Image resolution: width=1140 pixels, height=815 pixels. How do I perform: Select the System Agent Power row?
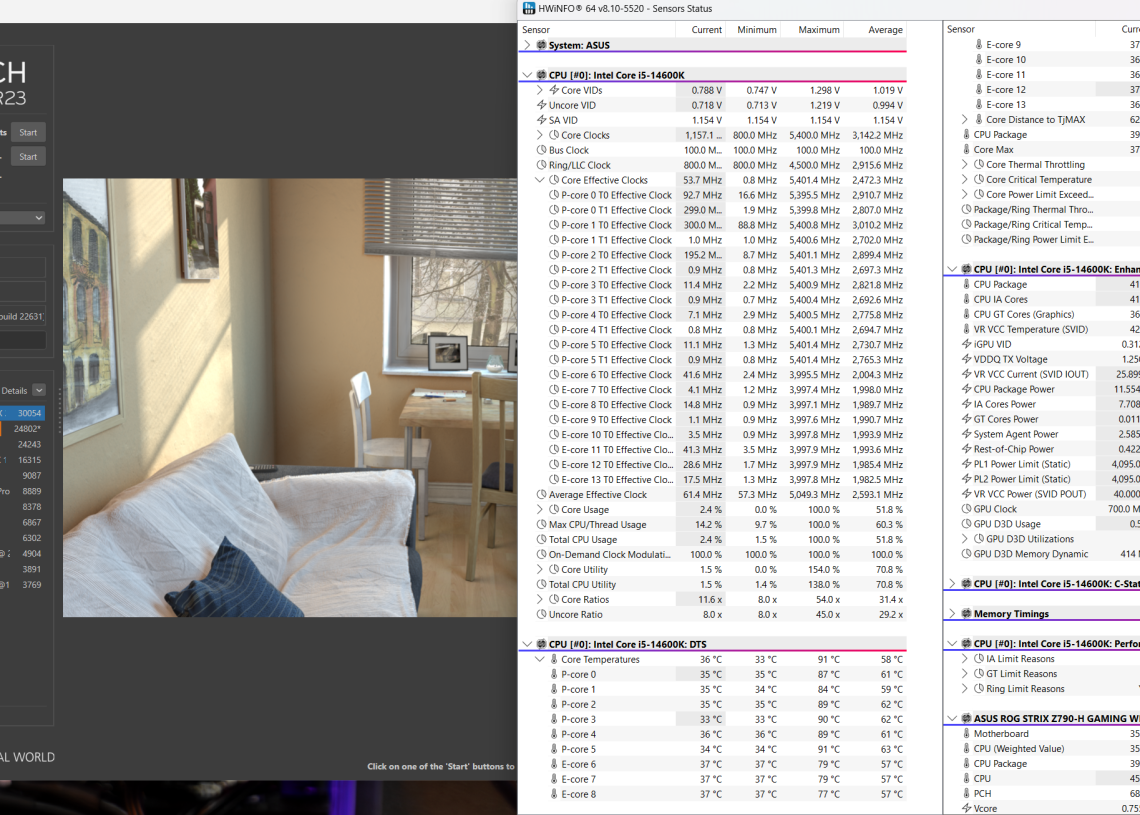[1042, 434]
